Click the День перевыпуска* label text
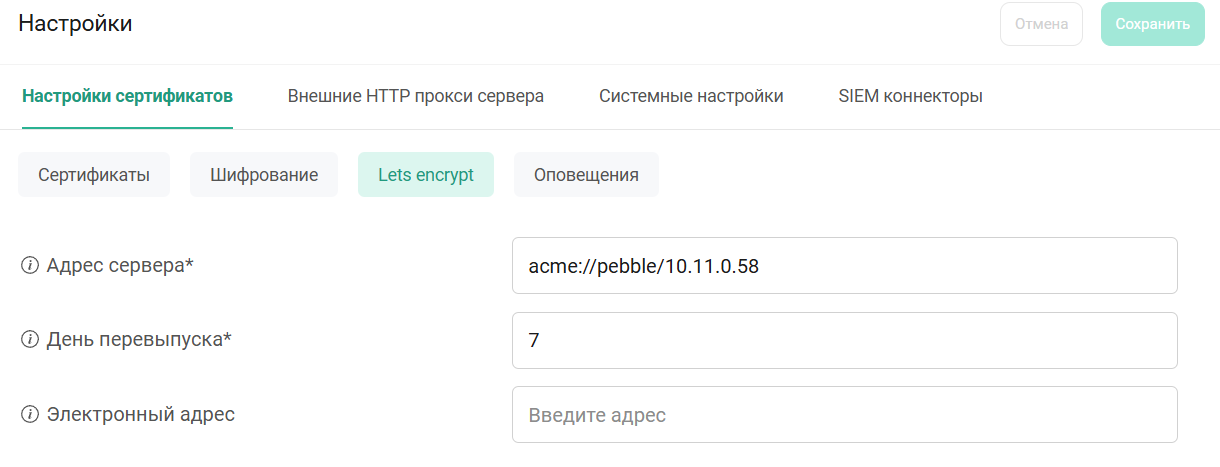This screenshot has height=467, width=1220. [139, 340]
